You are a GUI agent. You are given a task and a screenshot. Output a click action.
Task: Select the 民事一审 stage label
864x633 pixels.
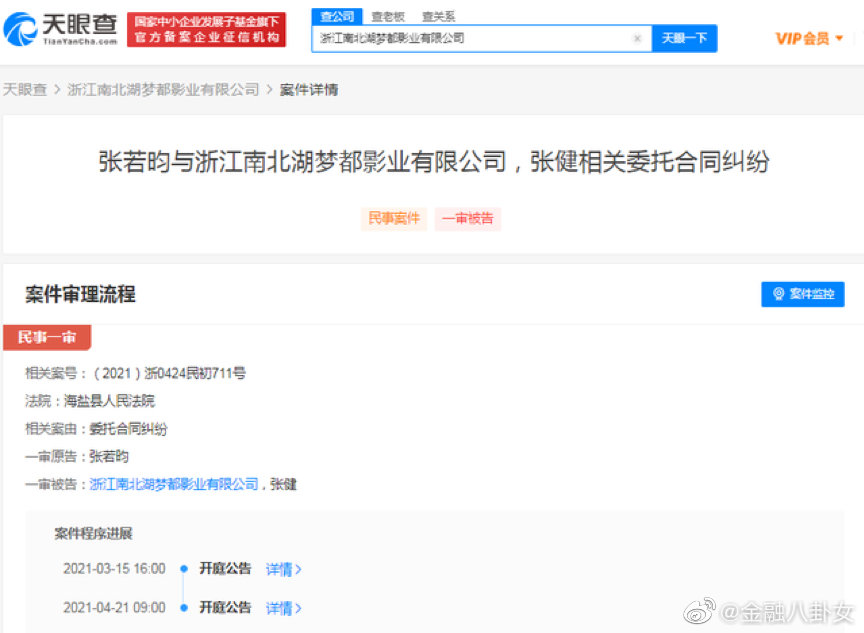click(x=47, y=337)
